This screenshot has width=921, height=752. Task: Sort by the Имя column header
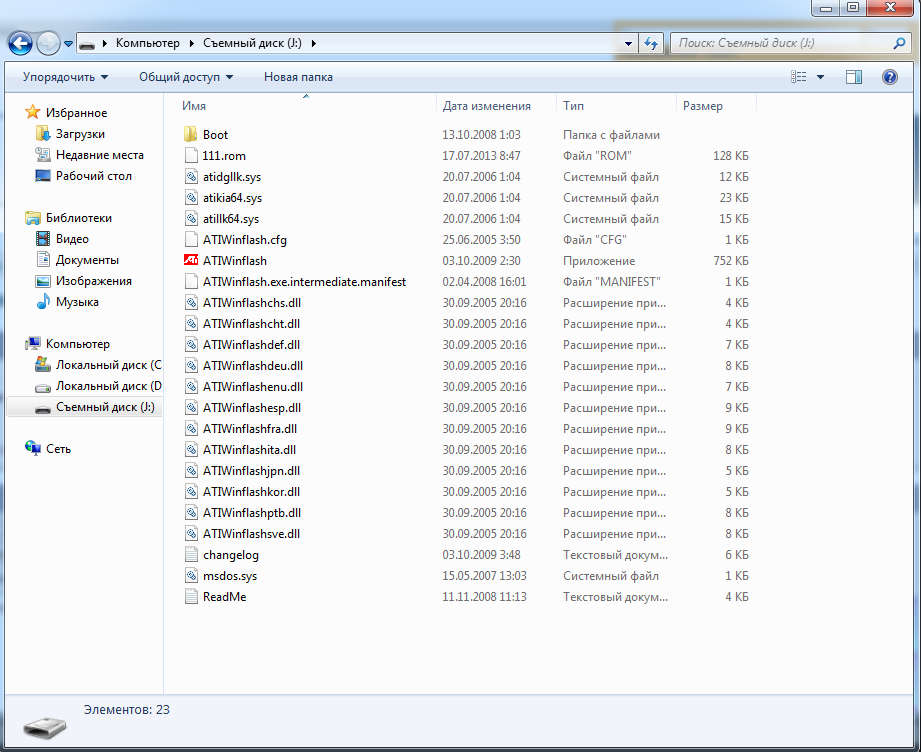(x=194, y=106)
